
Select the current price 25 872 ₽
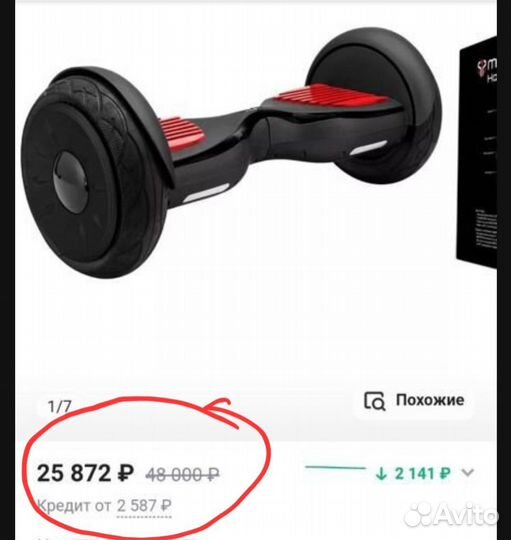coord(85,473)
